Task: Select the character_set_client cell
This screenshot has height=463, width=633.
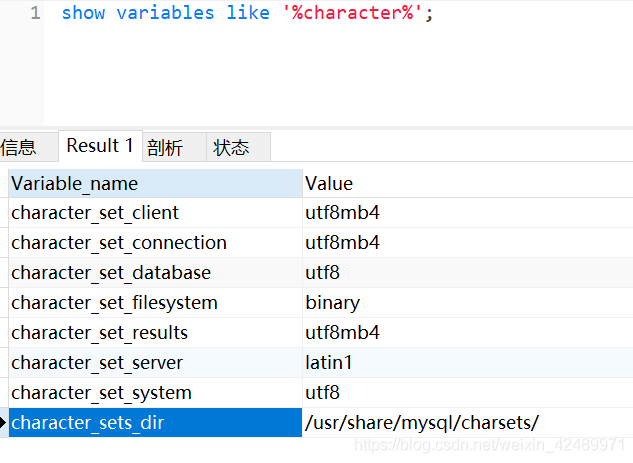Action: [x=155, y=213]
